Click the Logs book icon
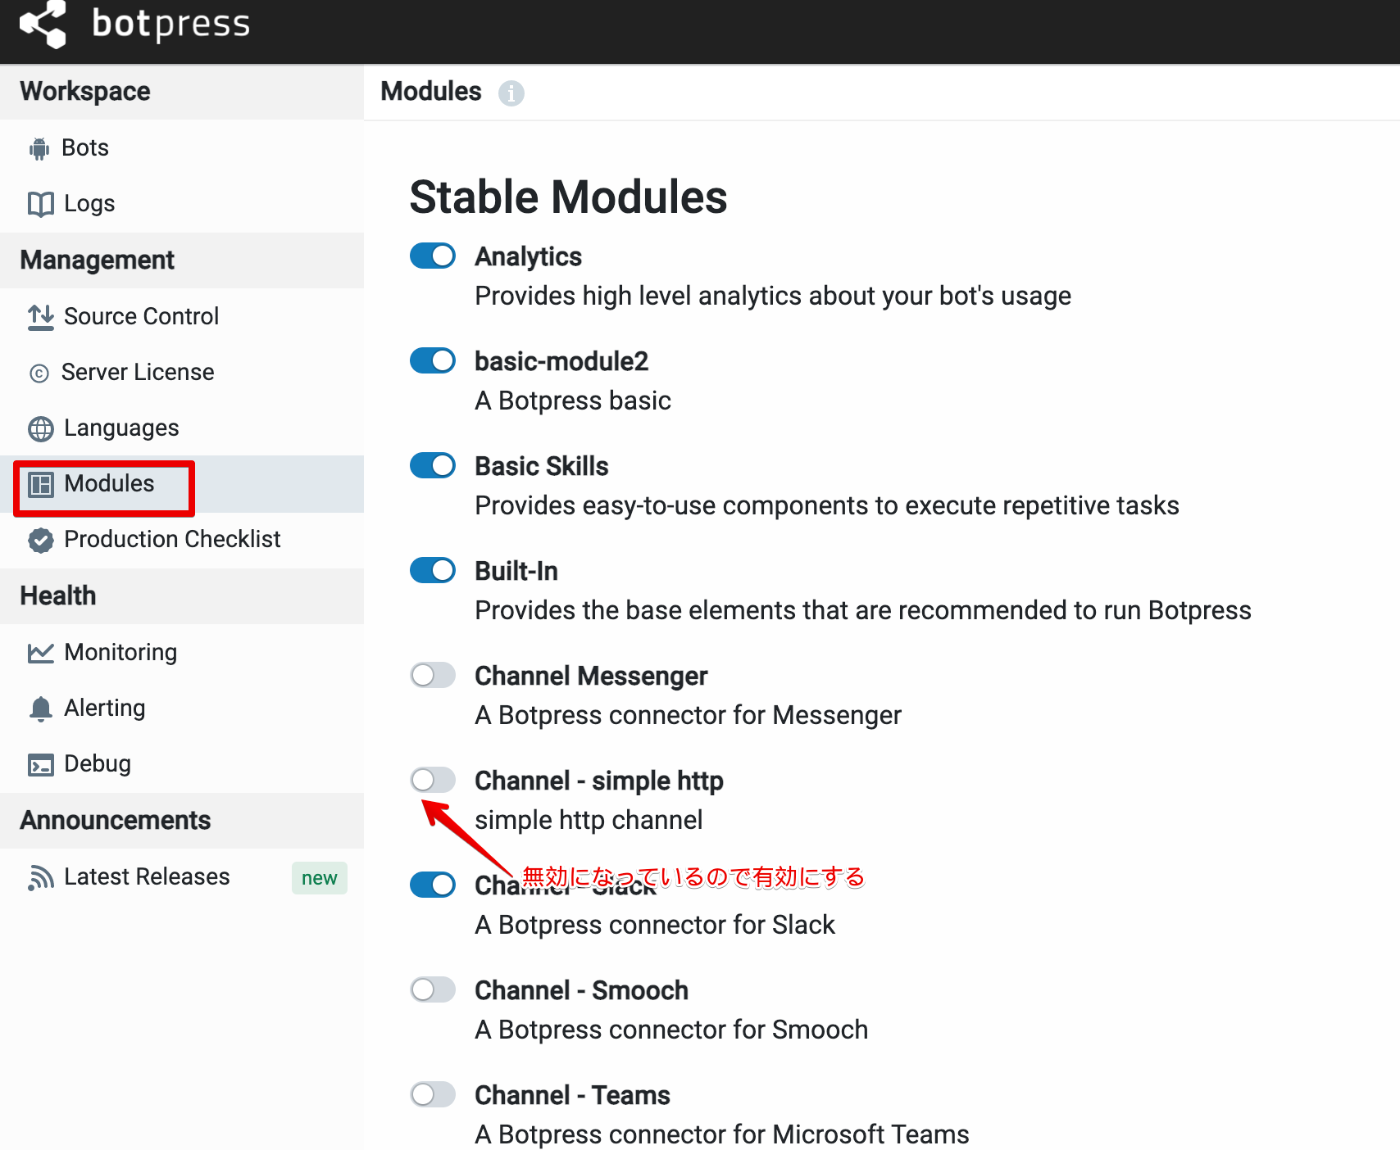1400x1150 pixels. [x=41, y=204]
